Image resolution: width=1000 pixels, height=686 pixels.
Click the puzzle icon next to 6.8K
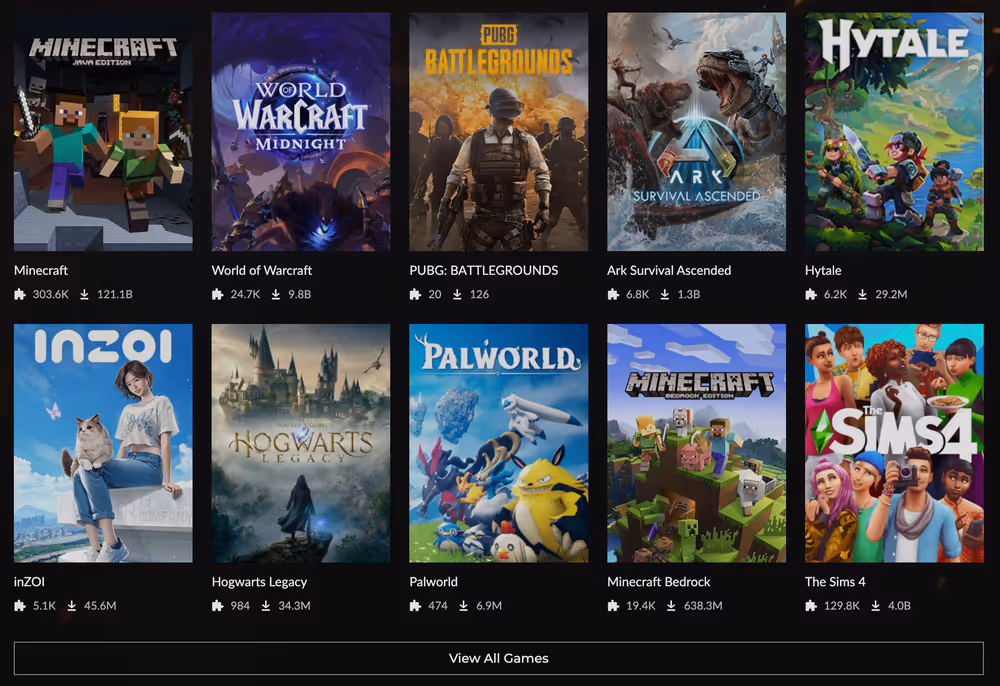point(613,294)
